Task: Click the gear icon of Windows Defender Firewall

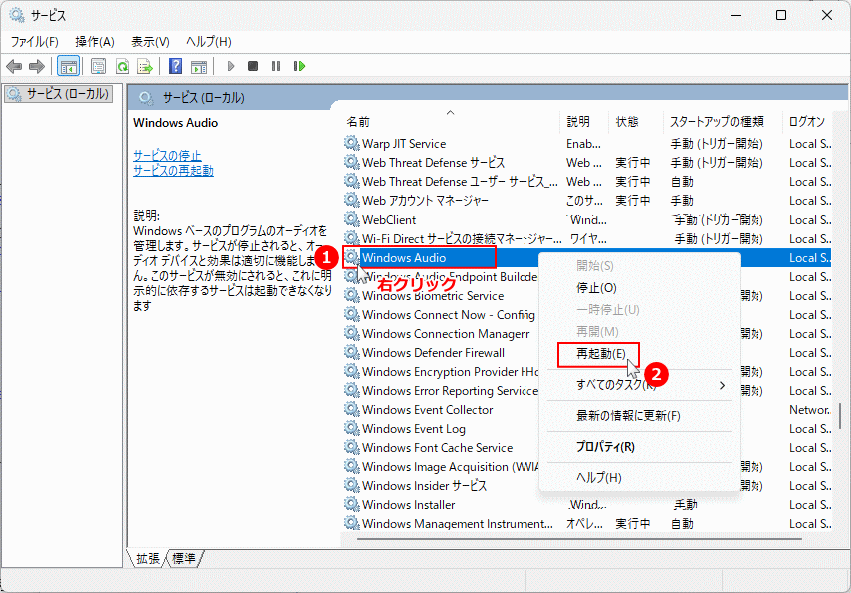Action: 352,352
